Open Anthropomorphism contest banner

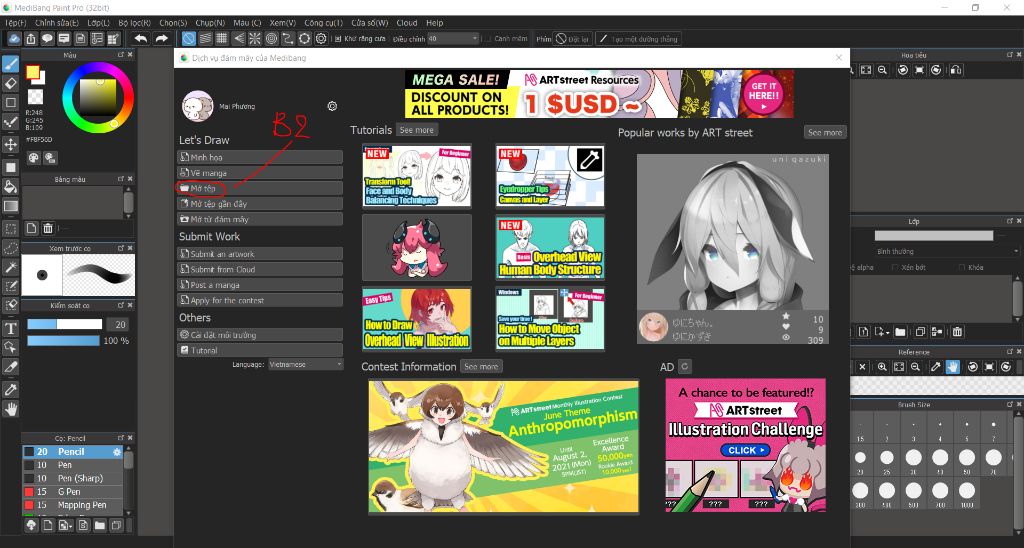coord(504,447)
